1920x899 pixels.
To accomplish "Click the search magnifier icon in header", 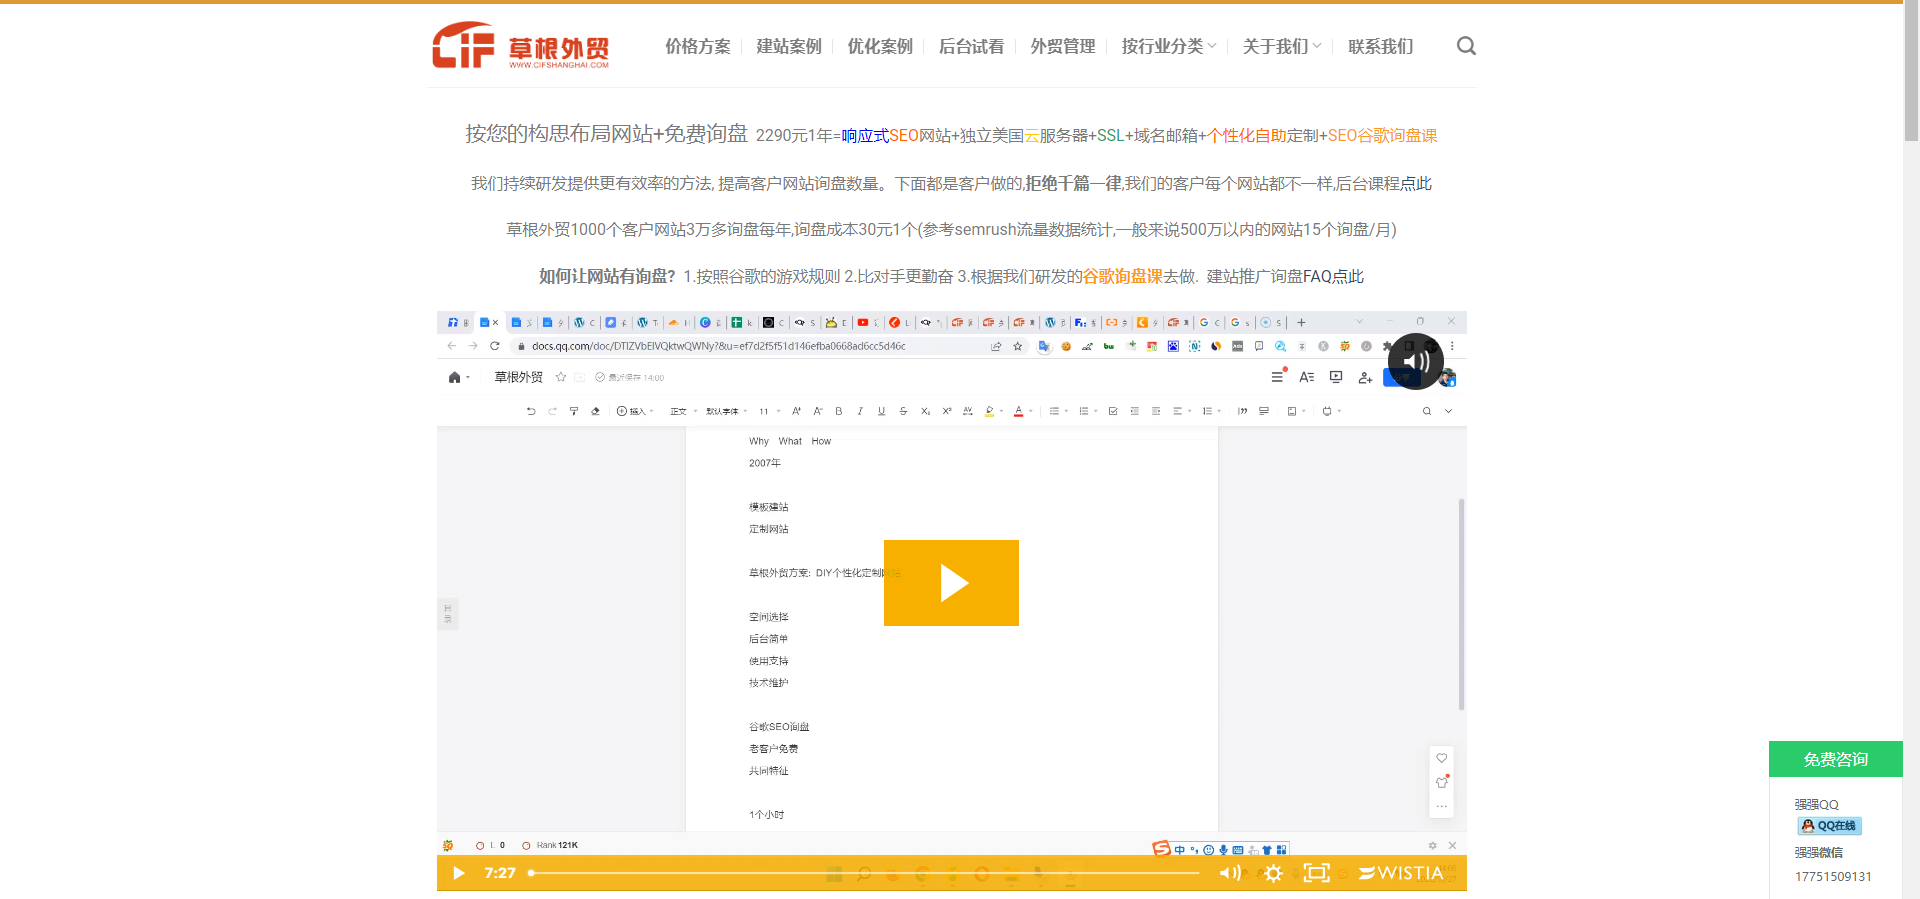I will point(1466,46).
